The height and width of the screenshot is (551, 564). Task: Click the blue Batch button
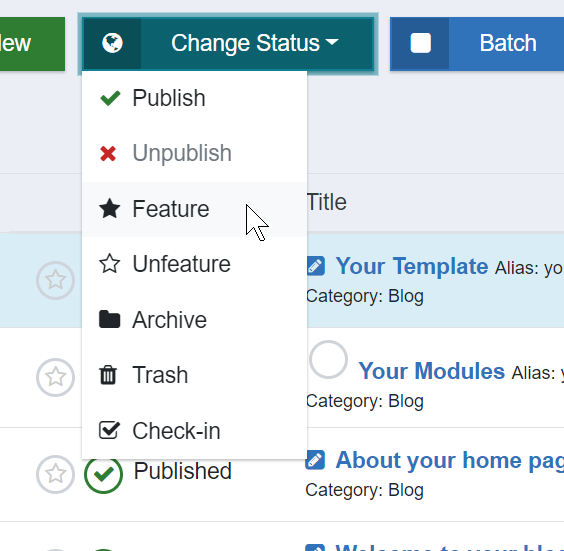[477, 44]
